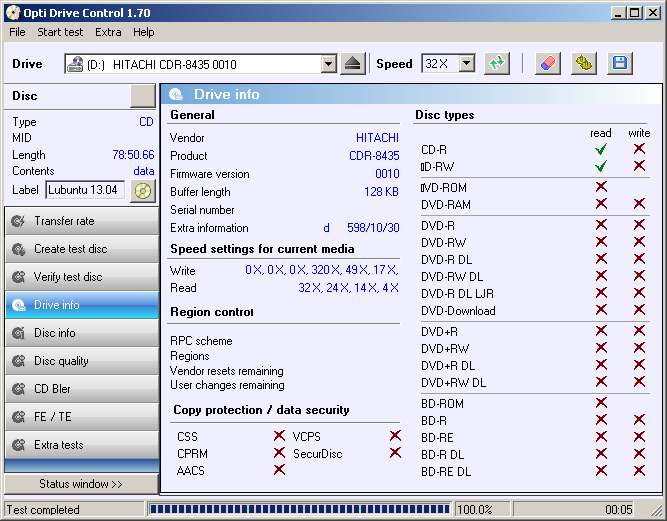Click the disc Type value CD
The image size is (667, 521).
(146, 122)
